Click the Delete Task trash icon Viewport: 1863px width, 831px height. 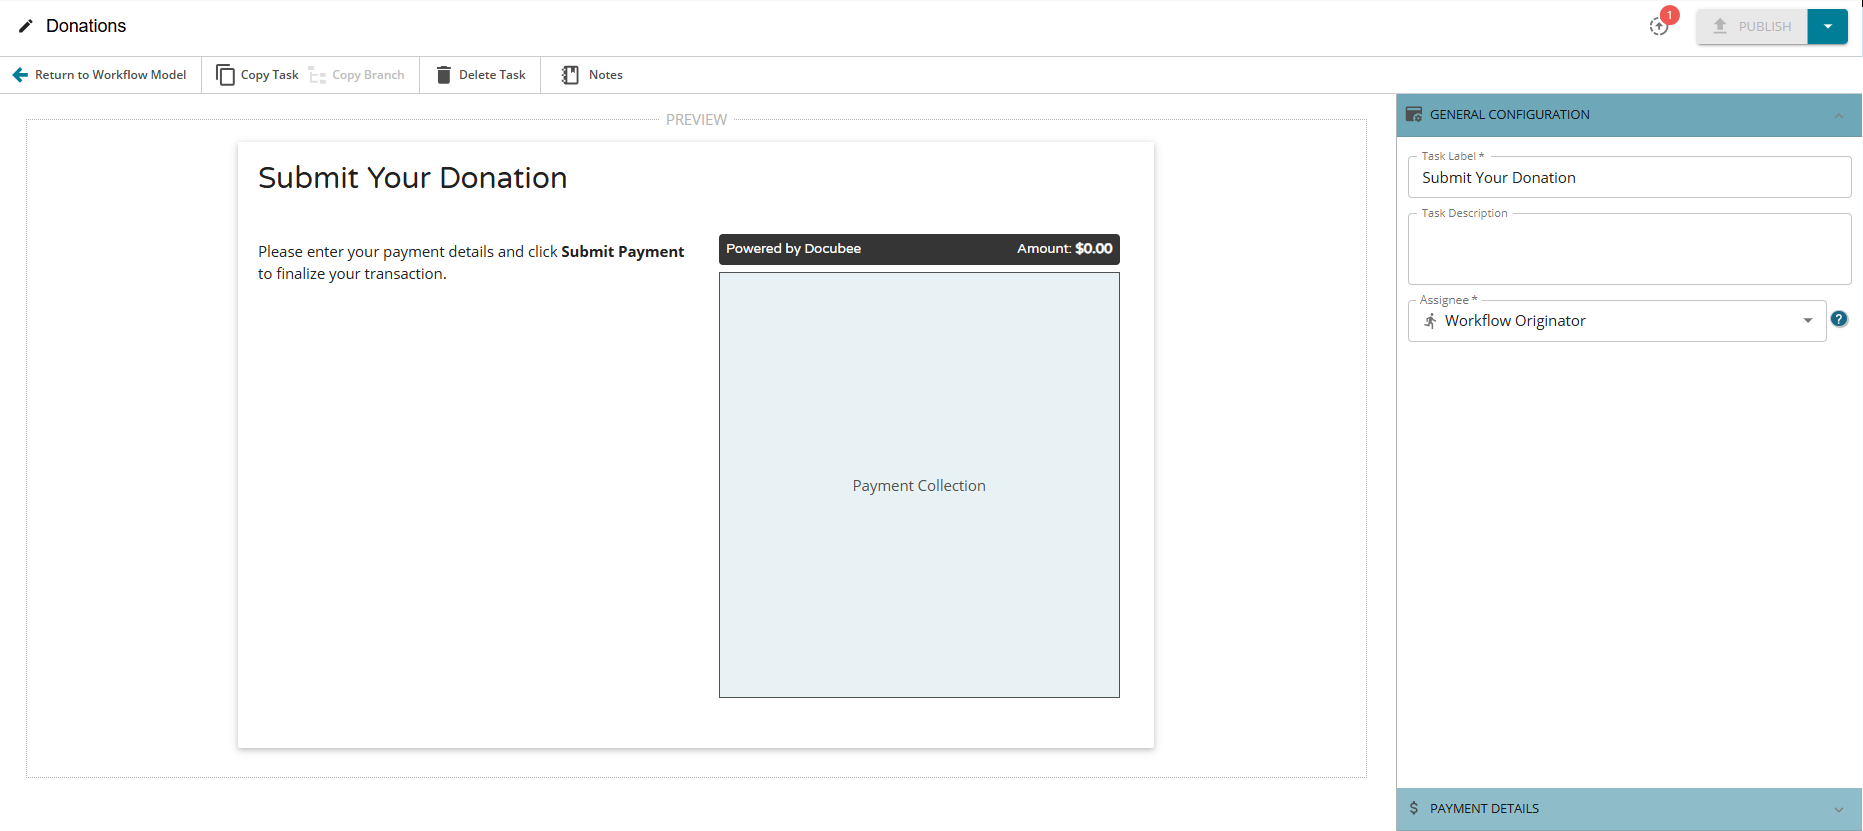pyautogui.click(x=444, y=75)
